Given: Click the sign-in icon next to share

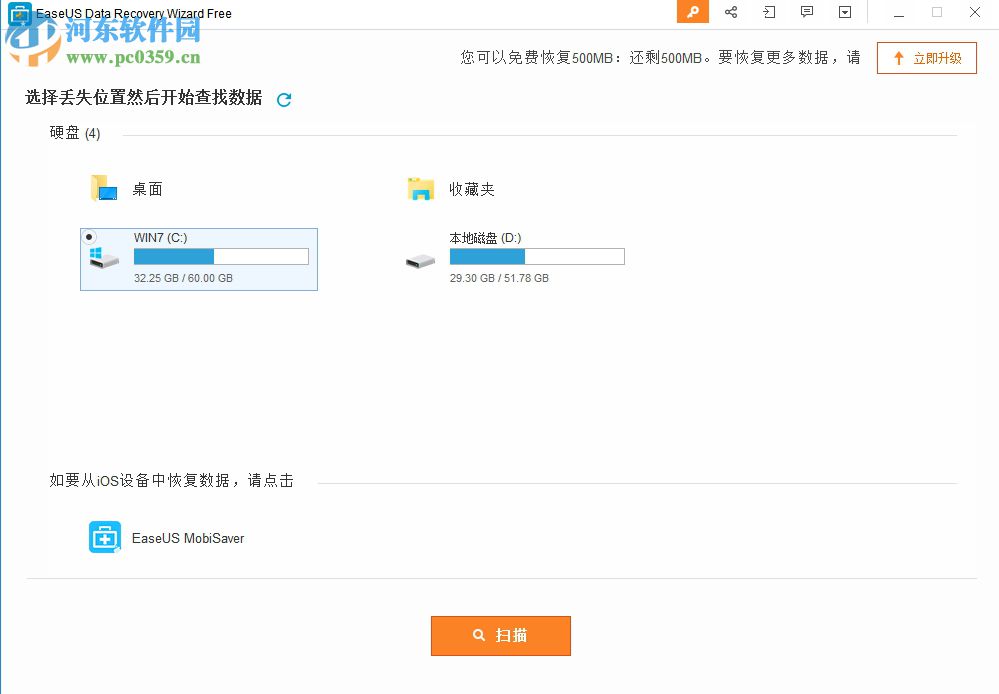Looking at the screenshot, I should point(768,12).
